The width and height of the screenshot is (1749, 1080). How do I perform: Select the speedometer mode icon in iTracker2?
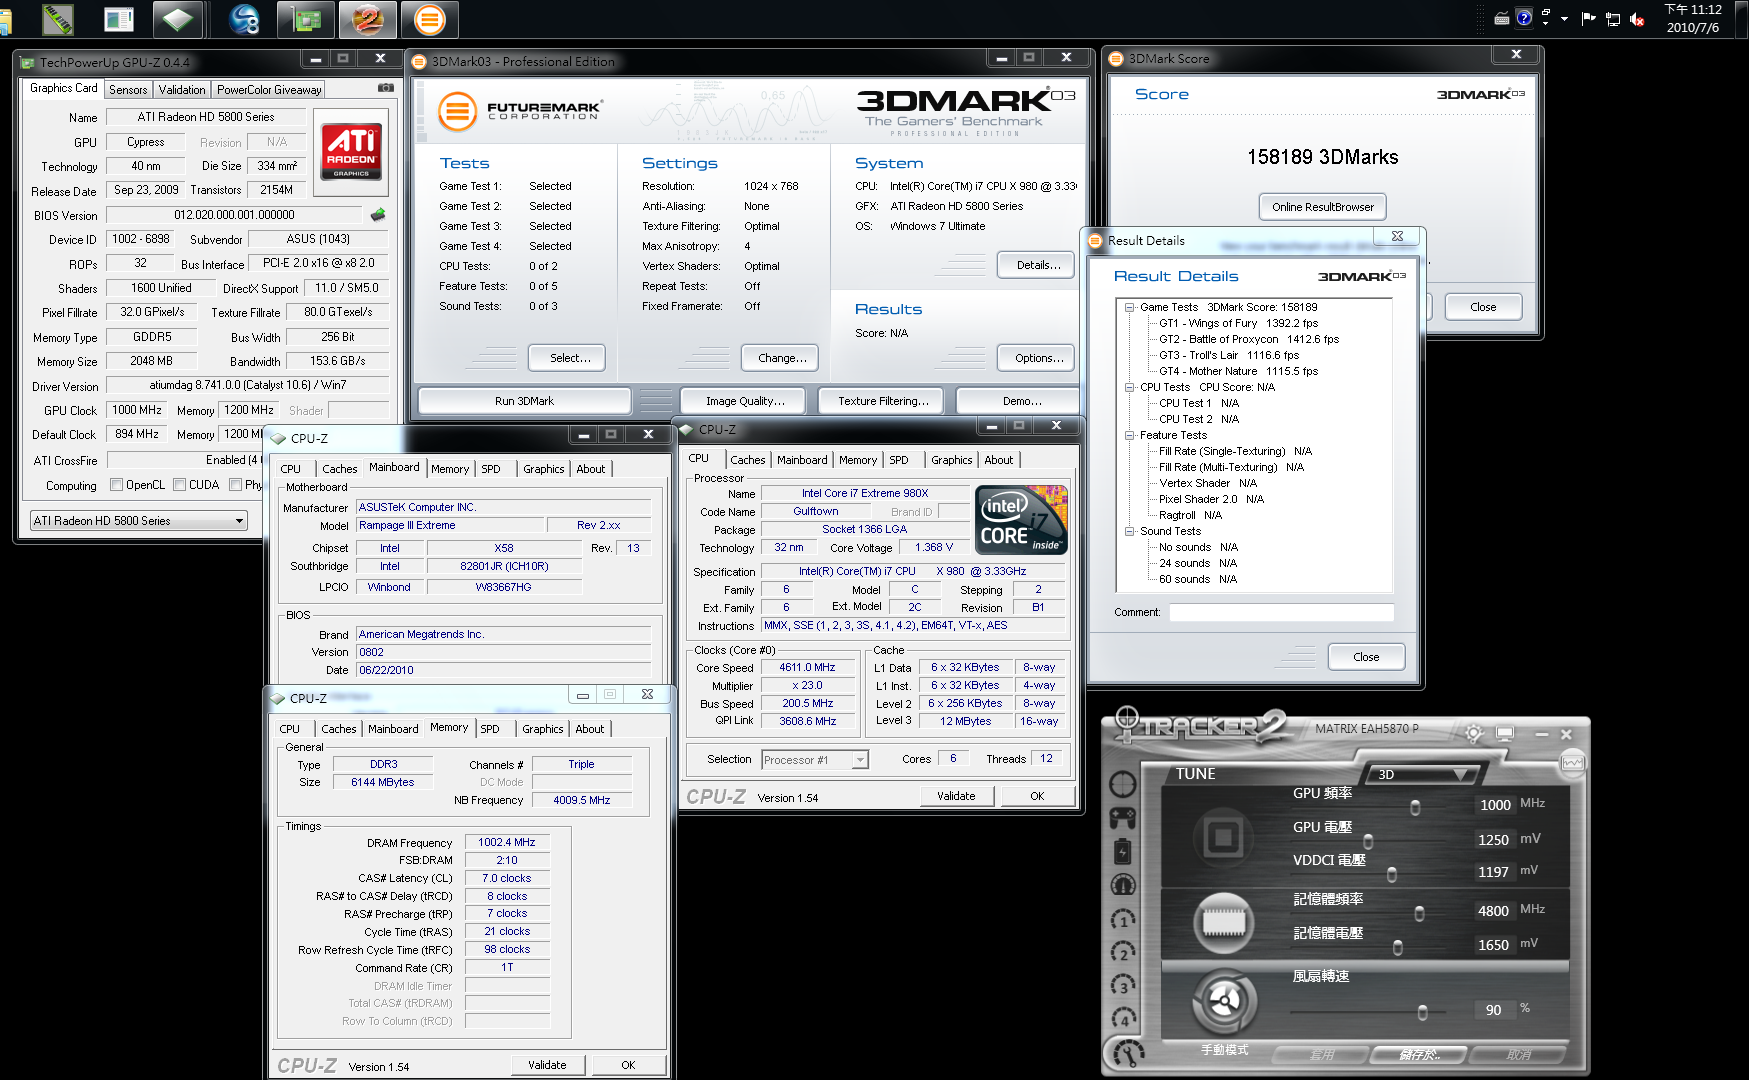click(1123, 884)
